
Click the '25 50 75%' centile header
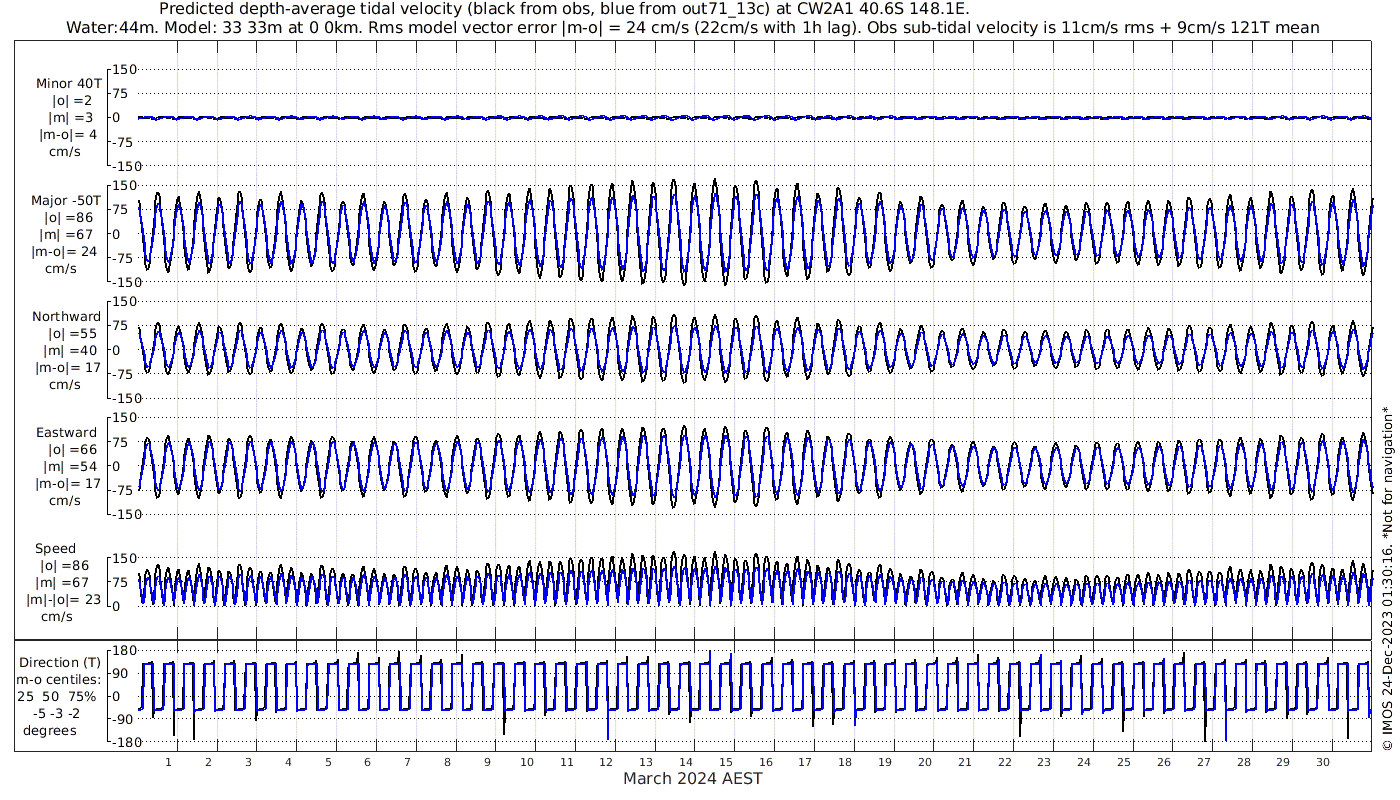coord(56,696)
